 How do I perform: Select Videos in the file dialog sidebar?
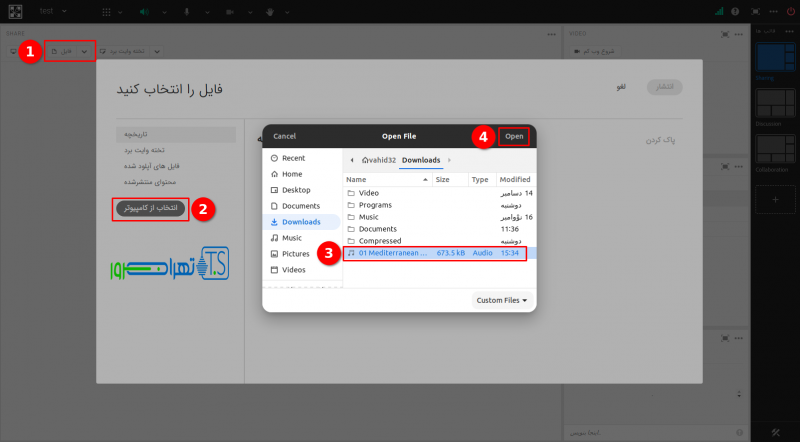(302, 269)
